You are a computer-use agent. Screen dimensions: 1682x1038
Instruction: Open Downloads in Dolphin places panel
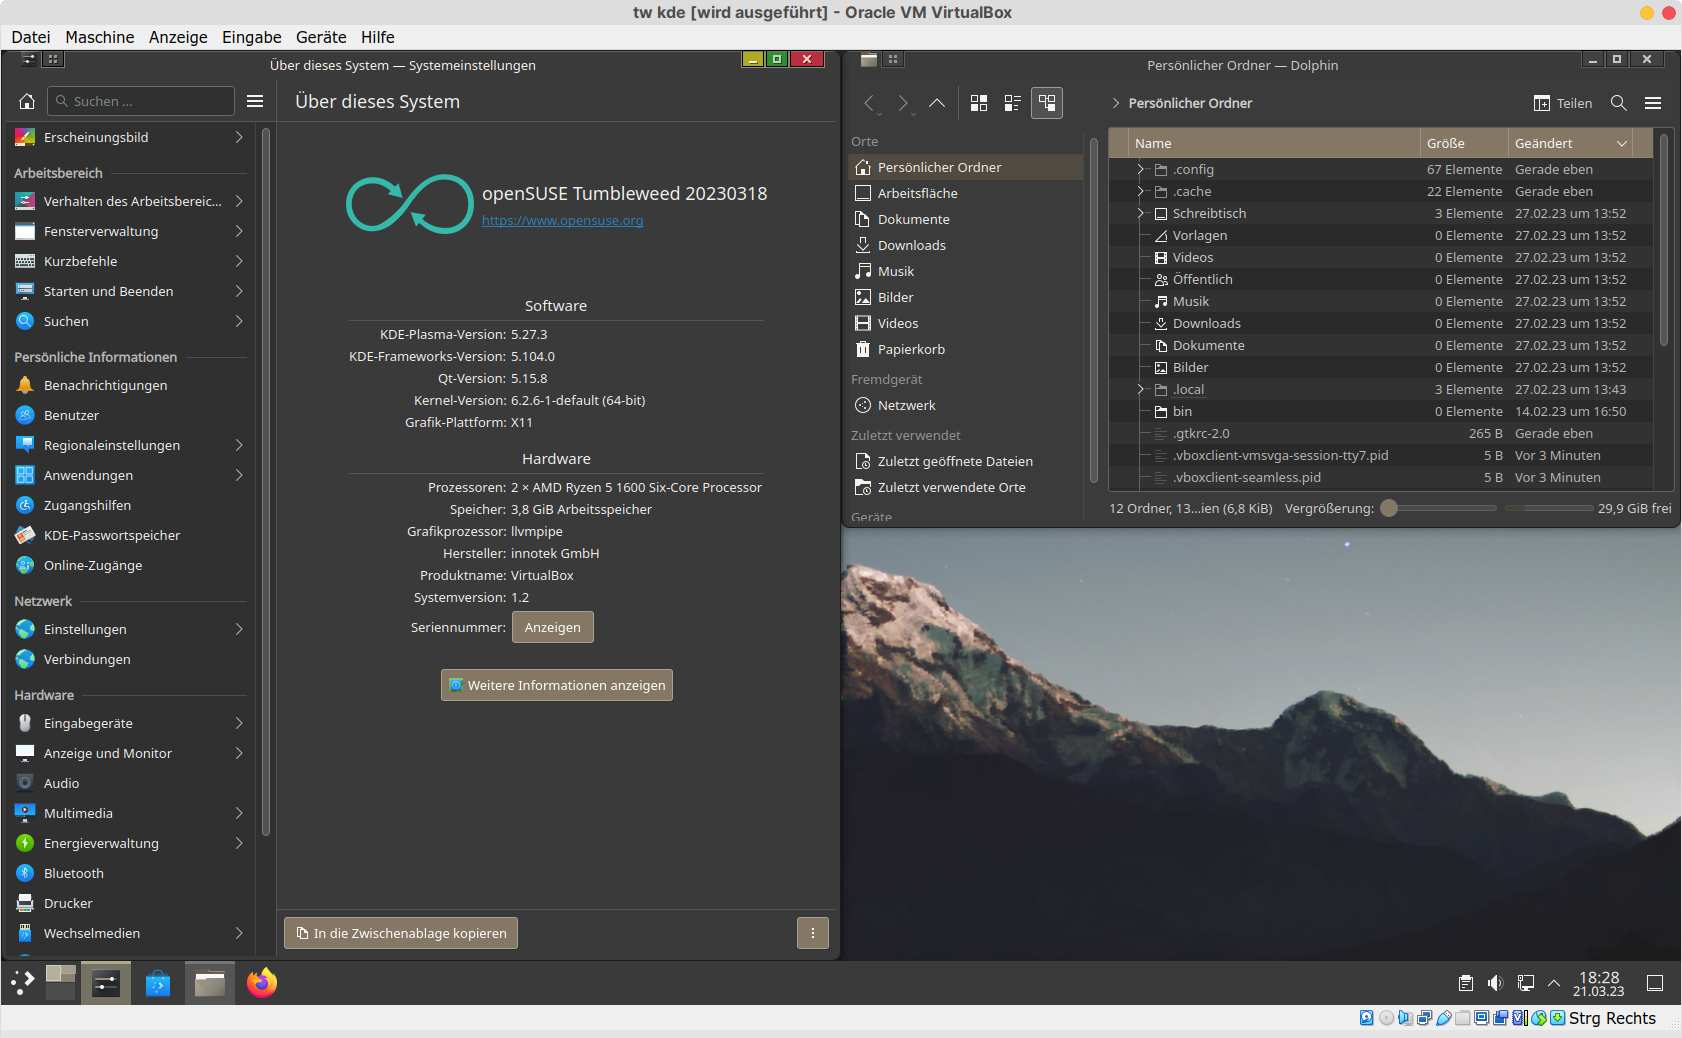[x=965, y=245]
